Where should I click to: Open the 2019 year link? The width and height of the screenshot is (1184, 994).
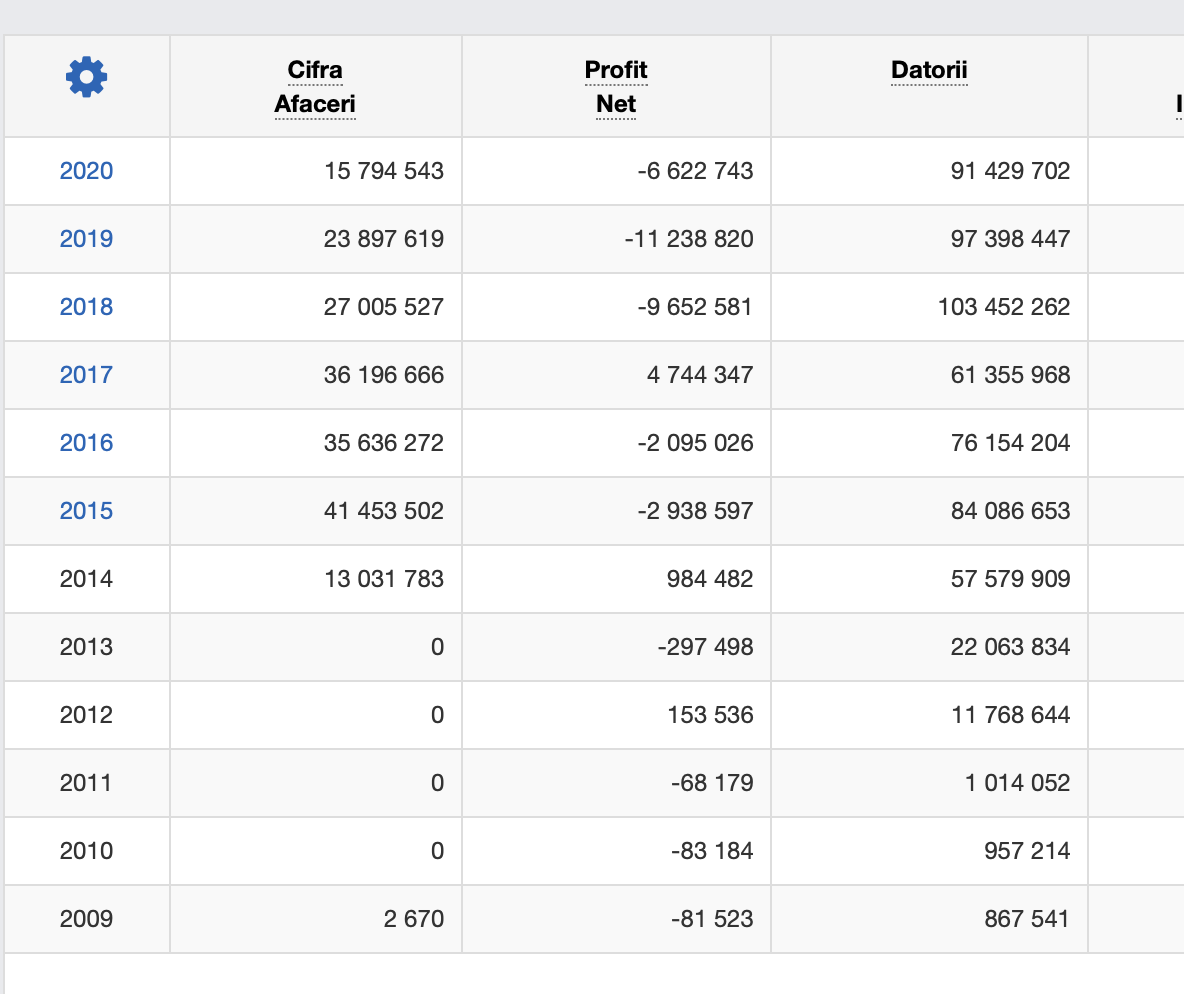[x=86, y=239]
